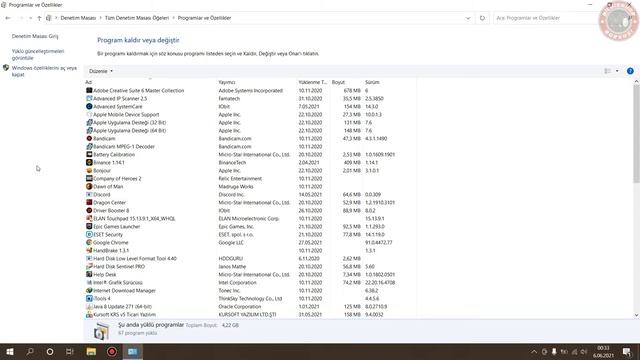Open the notification center icon
Viewport: 640px width, 360px height.
627,351
